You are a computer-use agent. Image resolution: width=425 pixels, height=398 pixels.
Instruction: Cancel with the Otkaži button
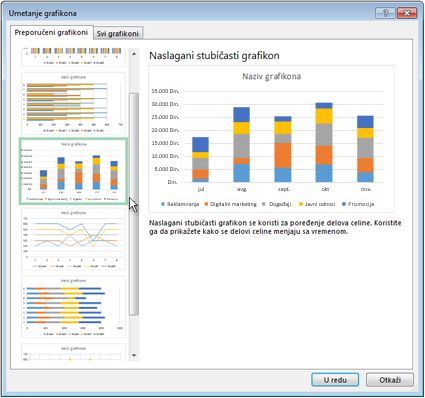pyautogui.click(x=390, y=380)
